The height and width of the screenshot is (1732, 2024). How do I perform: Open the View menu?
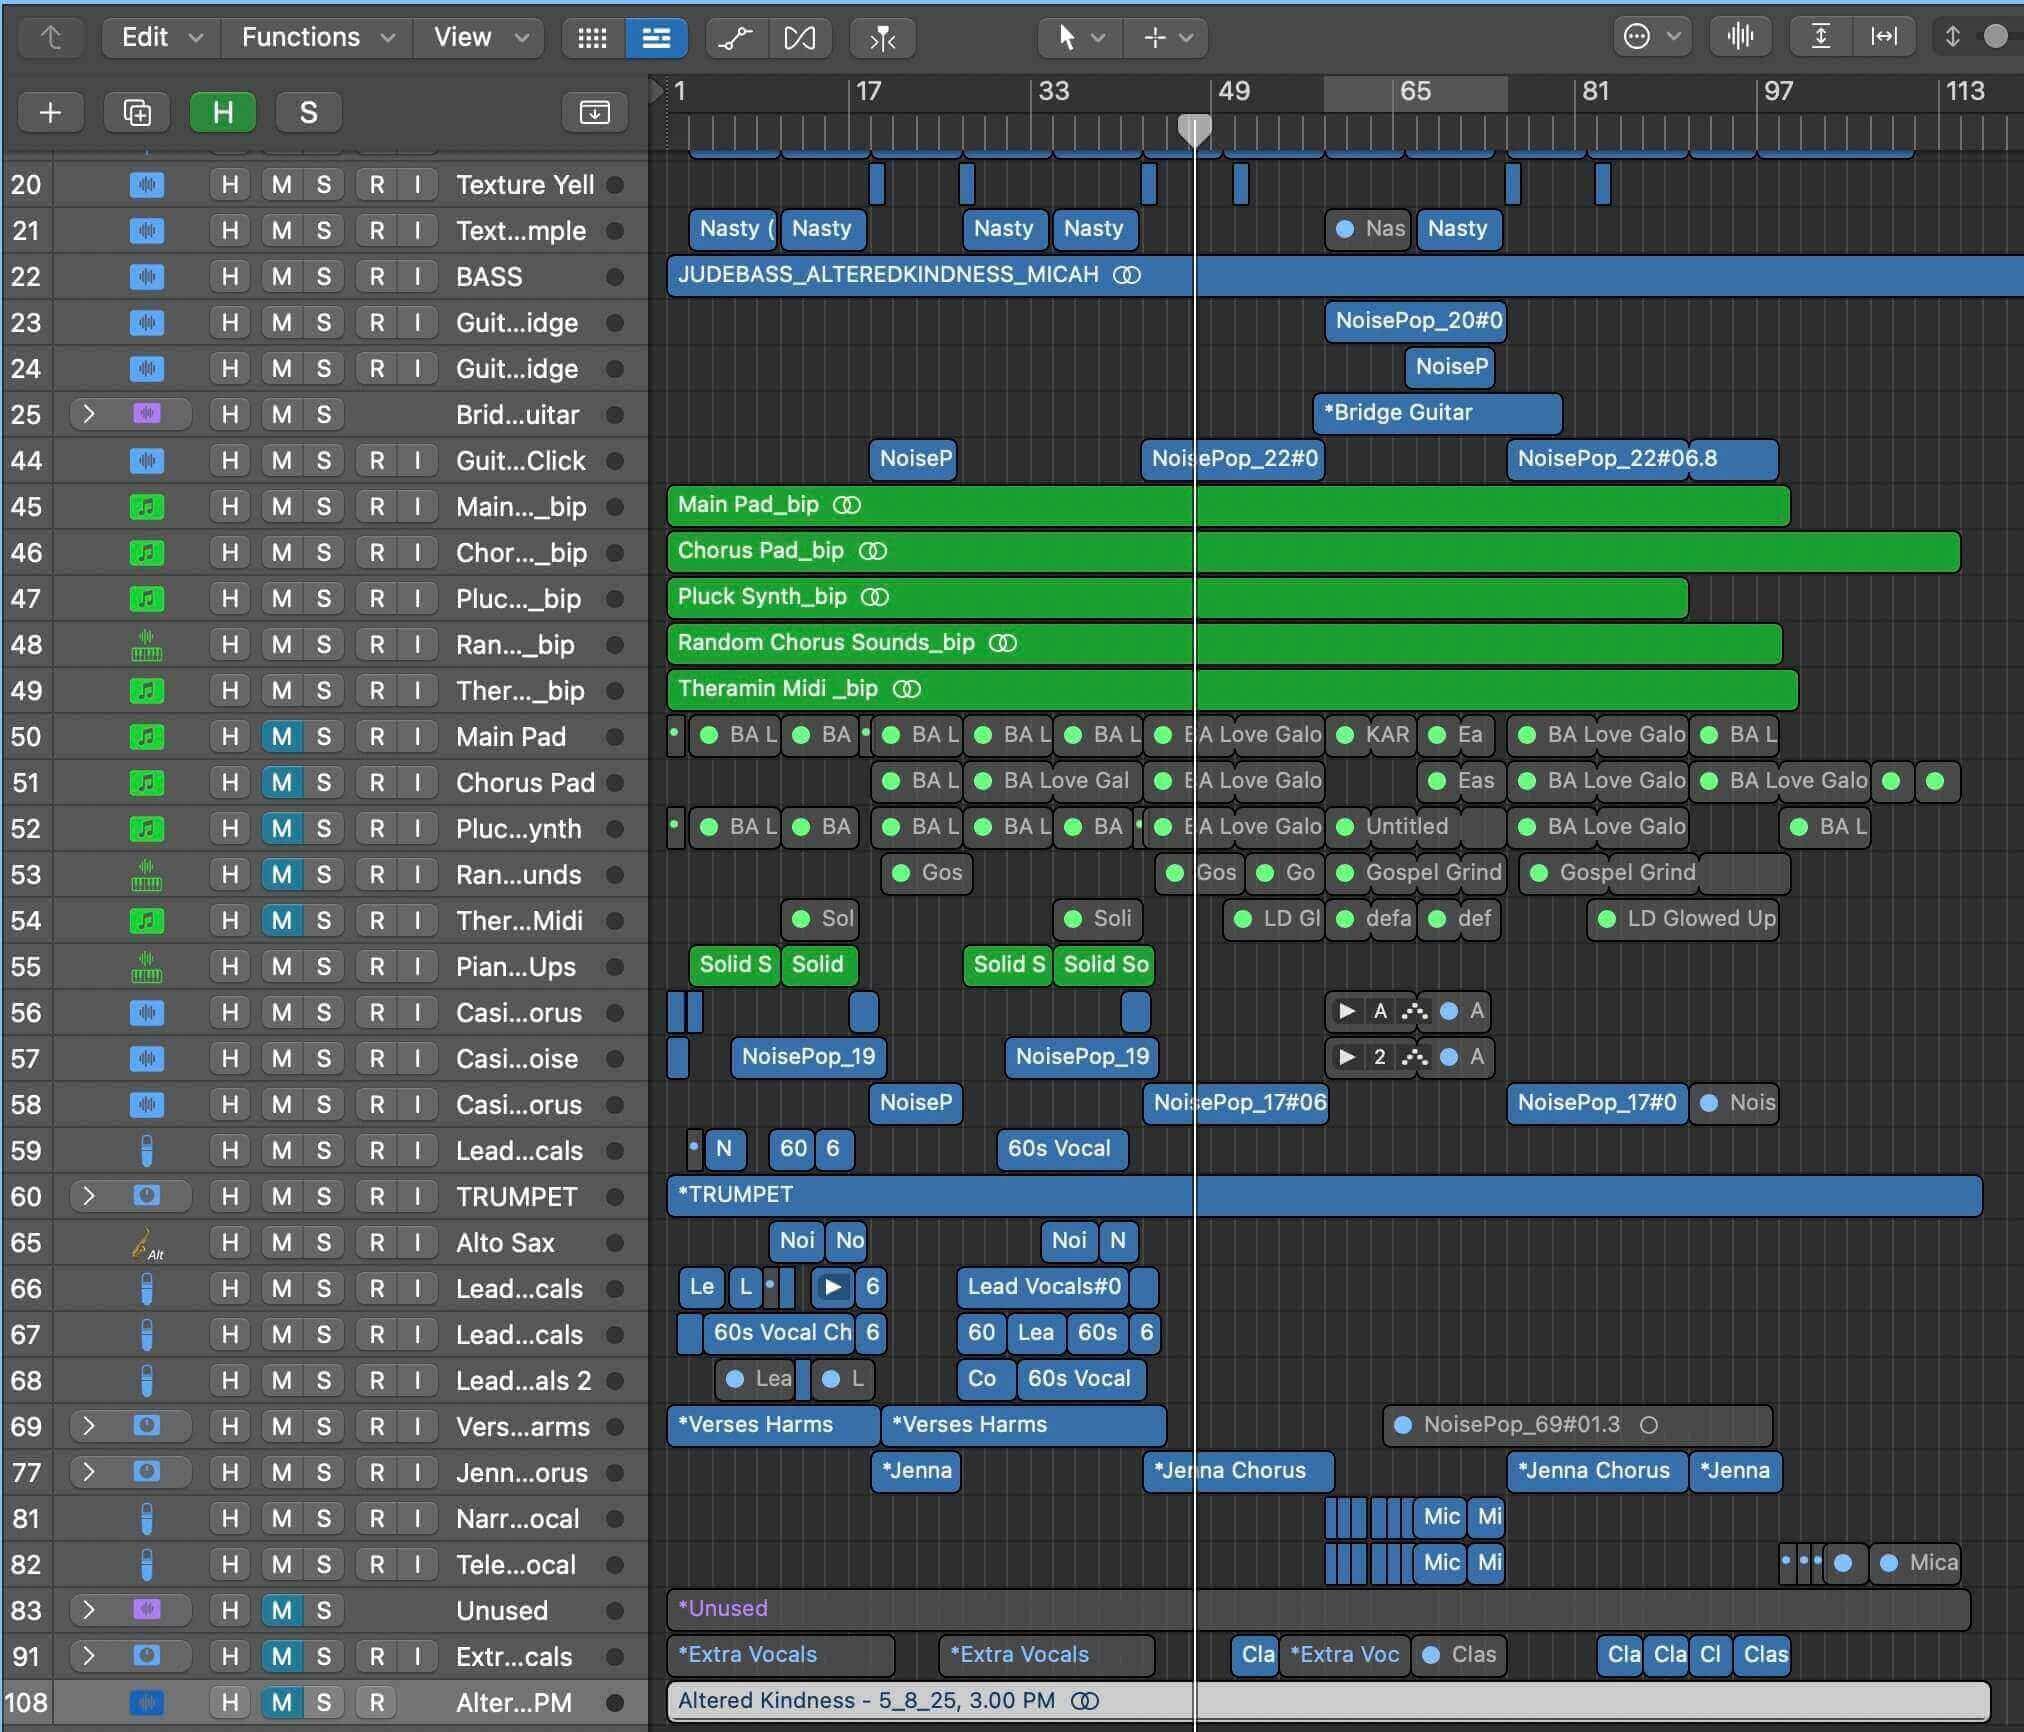click(x=479, y=38)
